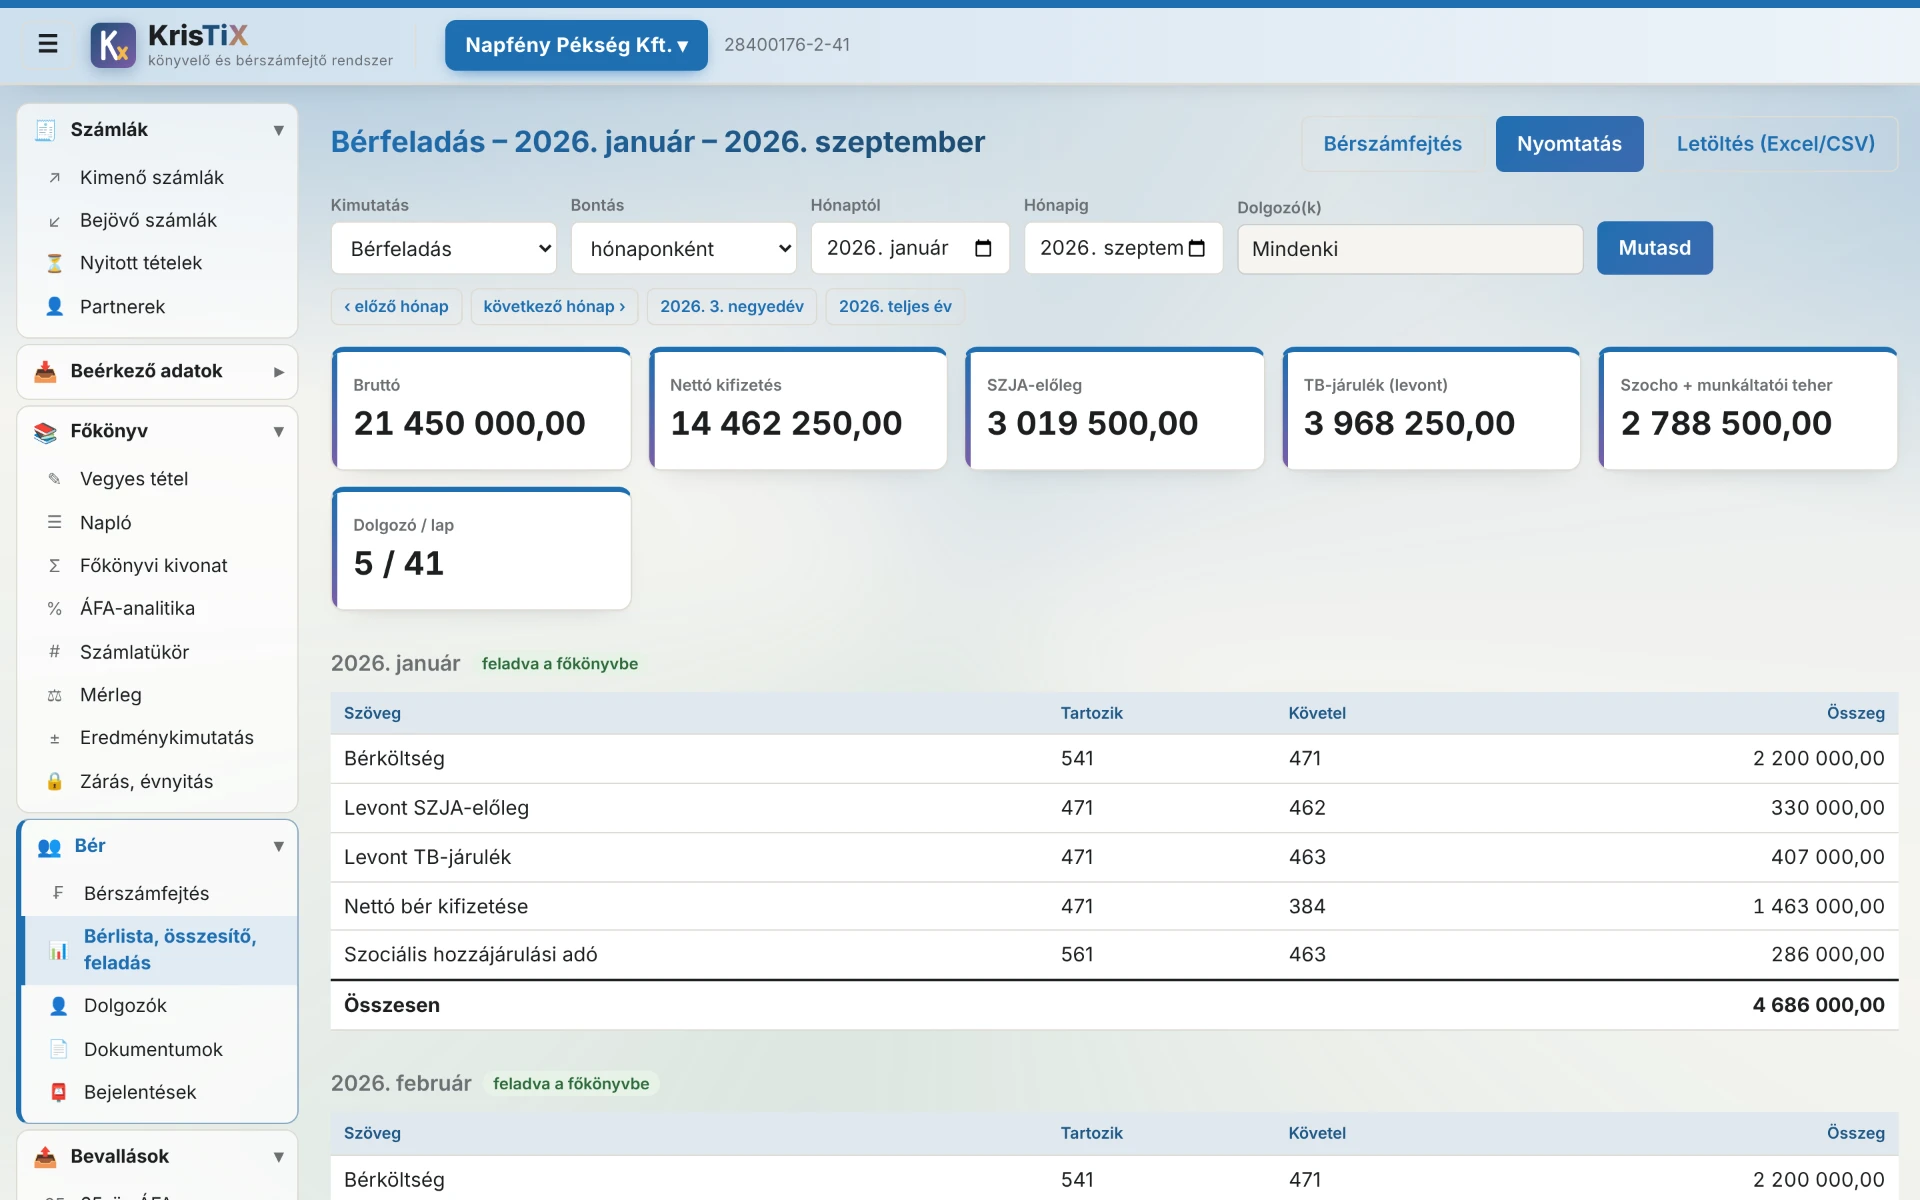Click the Bejövő számlák arrow icon

[55, 221]
